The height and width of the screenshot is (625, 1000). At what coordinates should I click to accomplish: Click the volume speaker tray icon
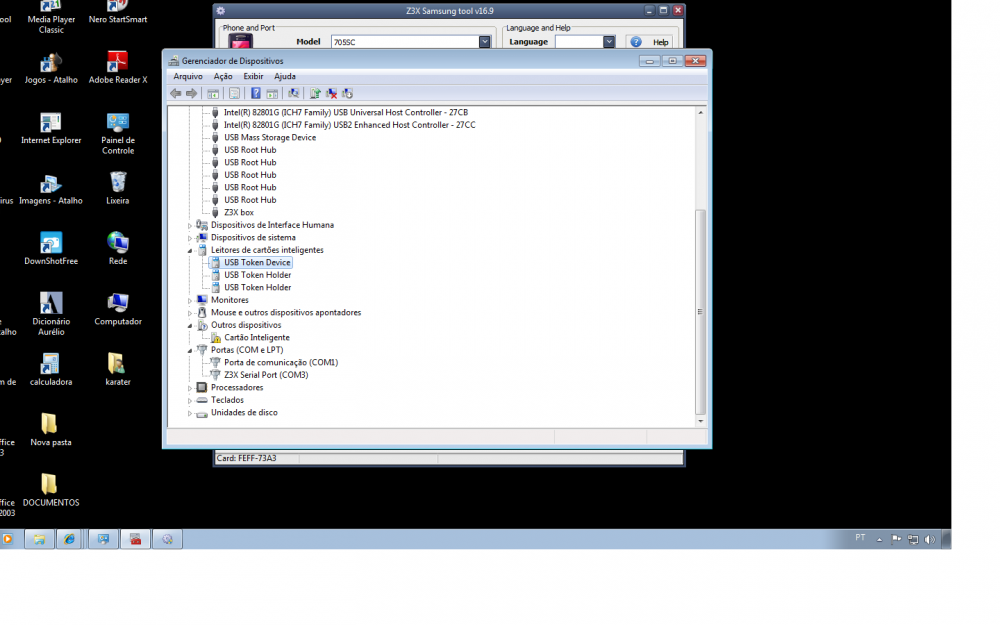pos(930,540)
